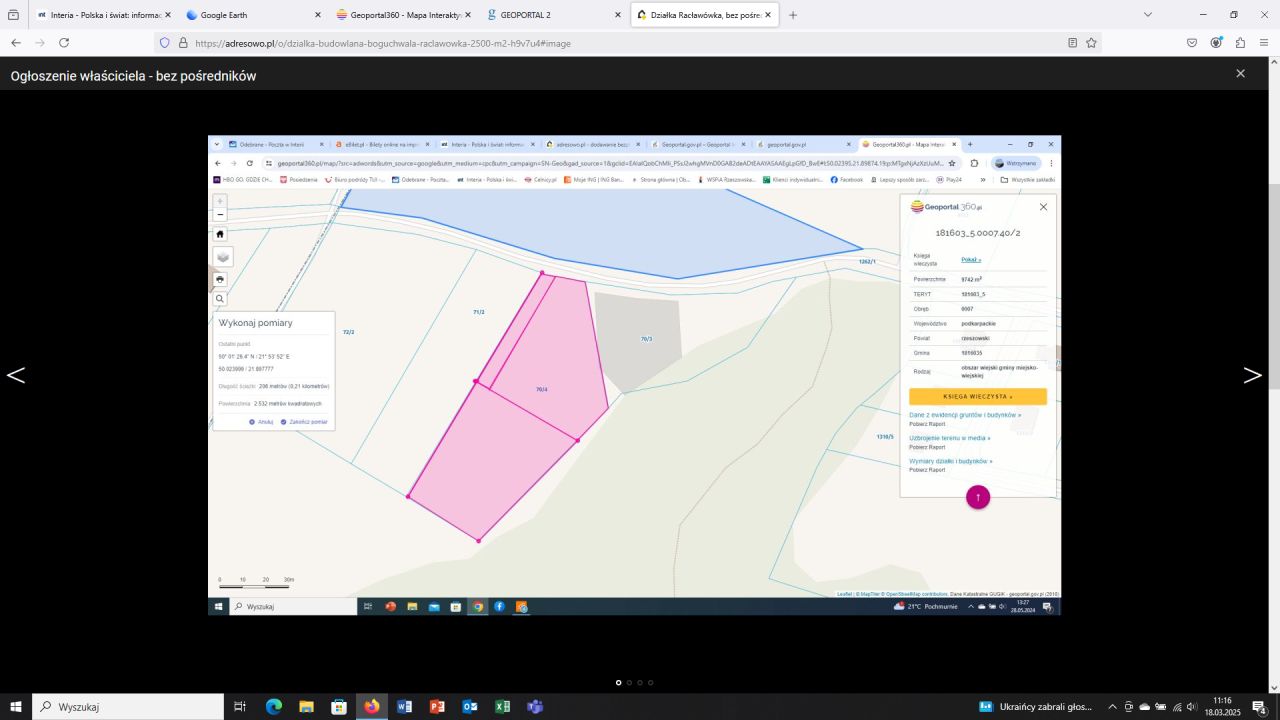Go back to the previous page

[16, 43]
